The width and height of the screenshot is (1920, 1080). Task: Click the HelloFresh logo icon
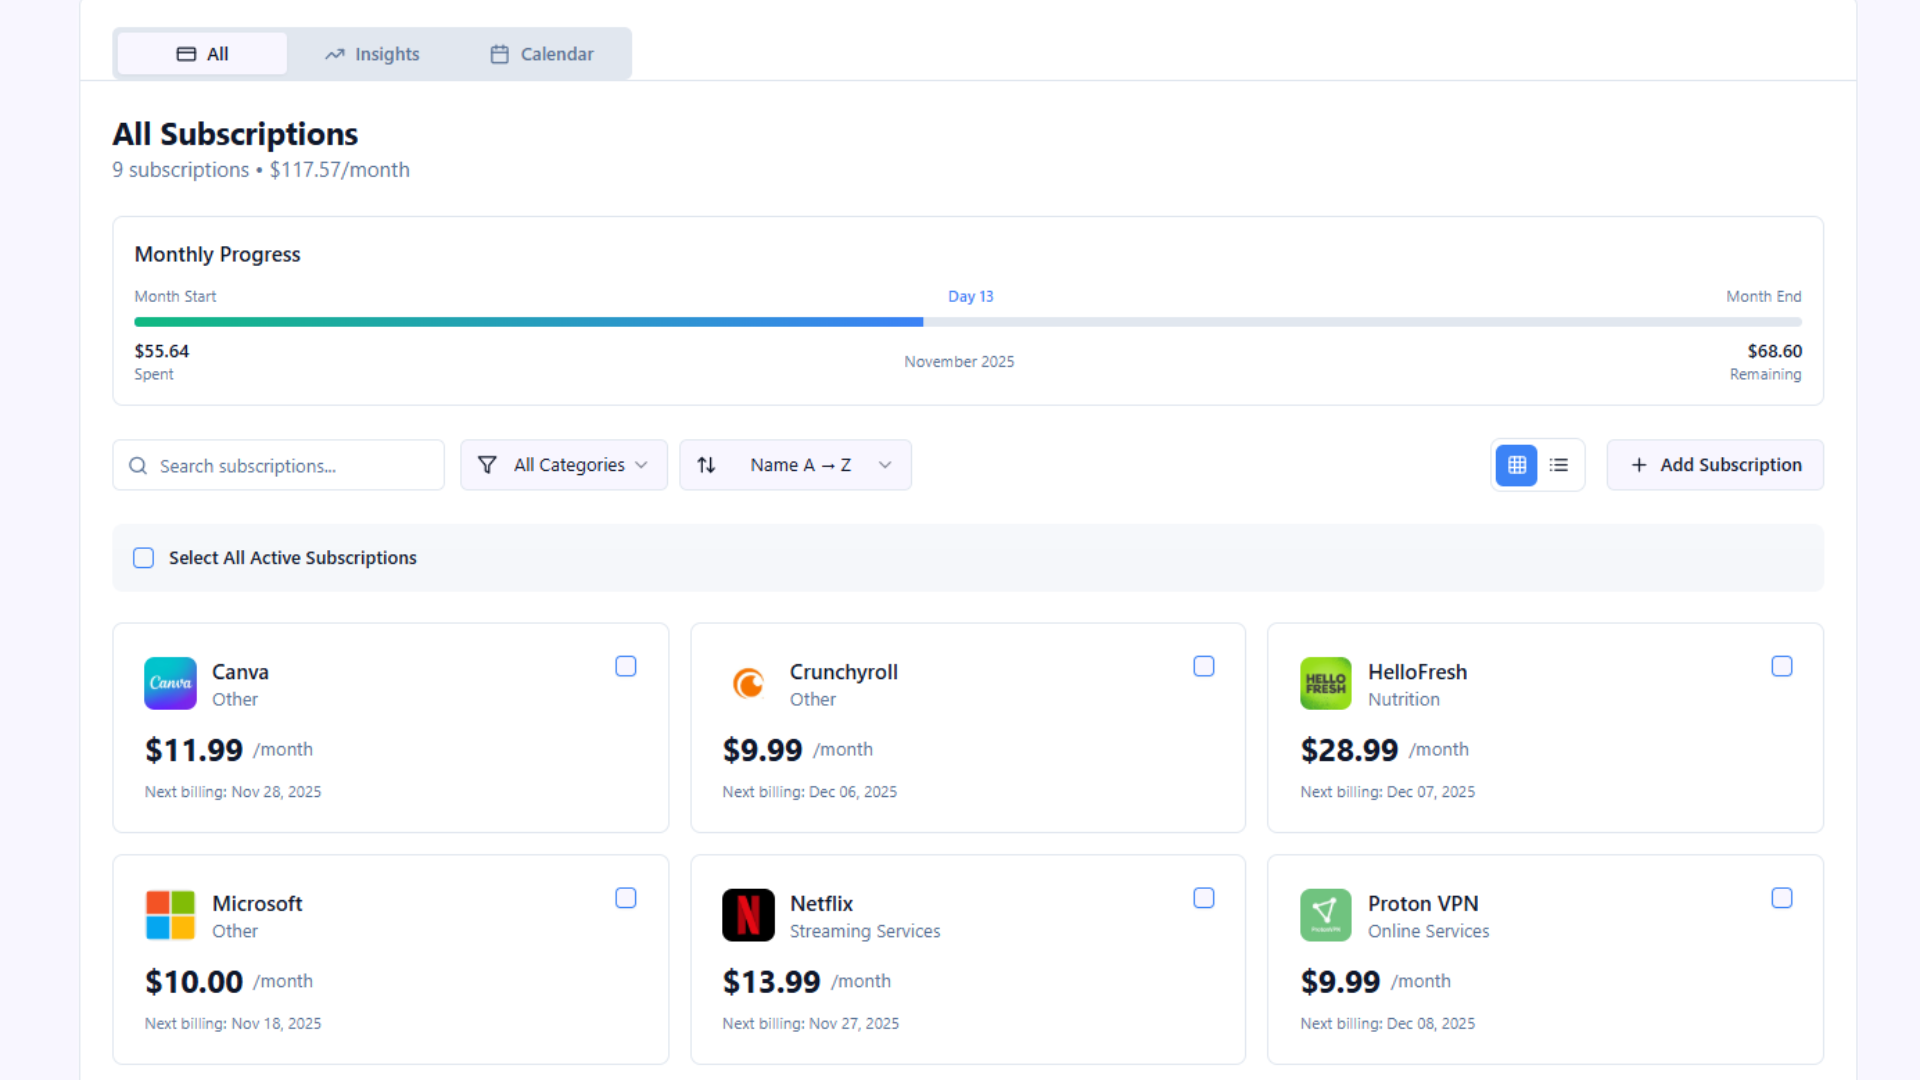(1325, 683)
